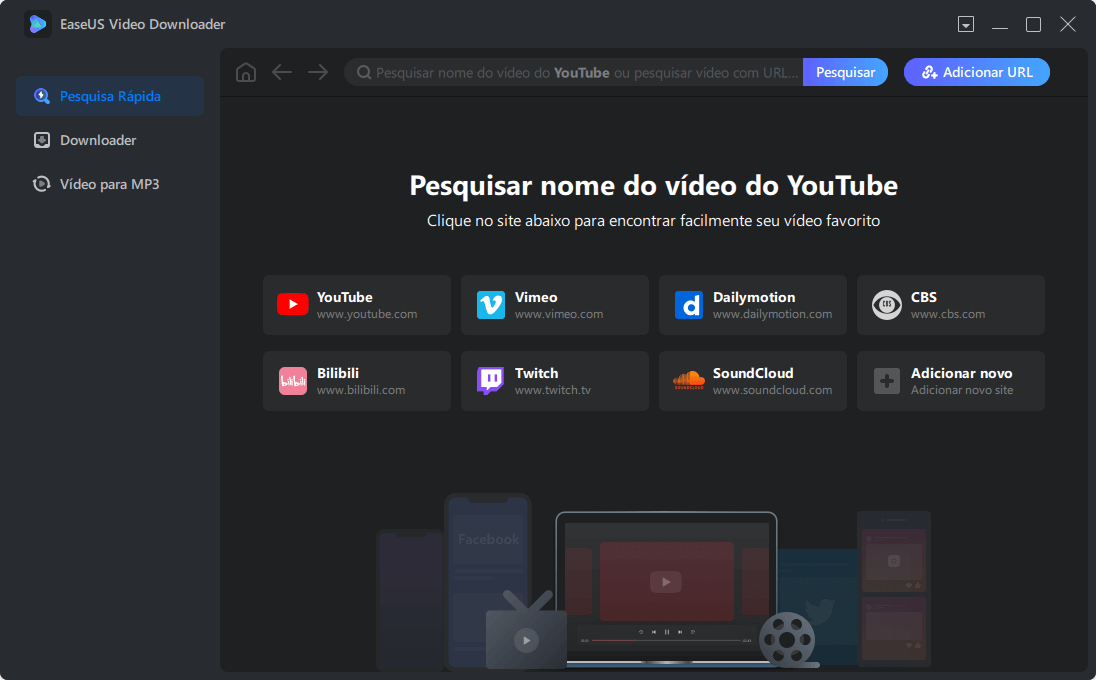The width and height of the screenshot is (1096, 680).
Task: Click 'Pesquisar nome do vídeo do YouTube' heading
Action: (x=654, y=186)
